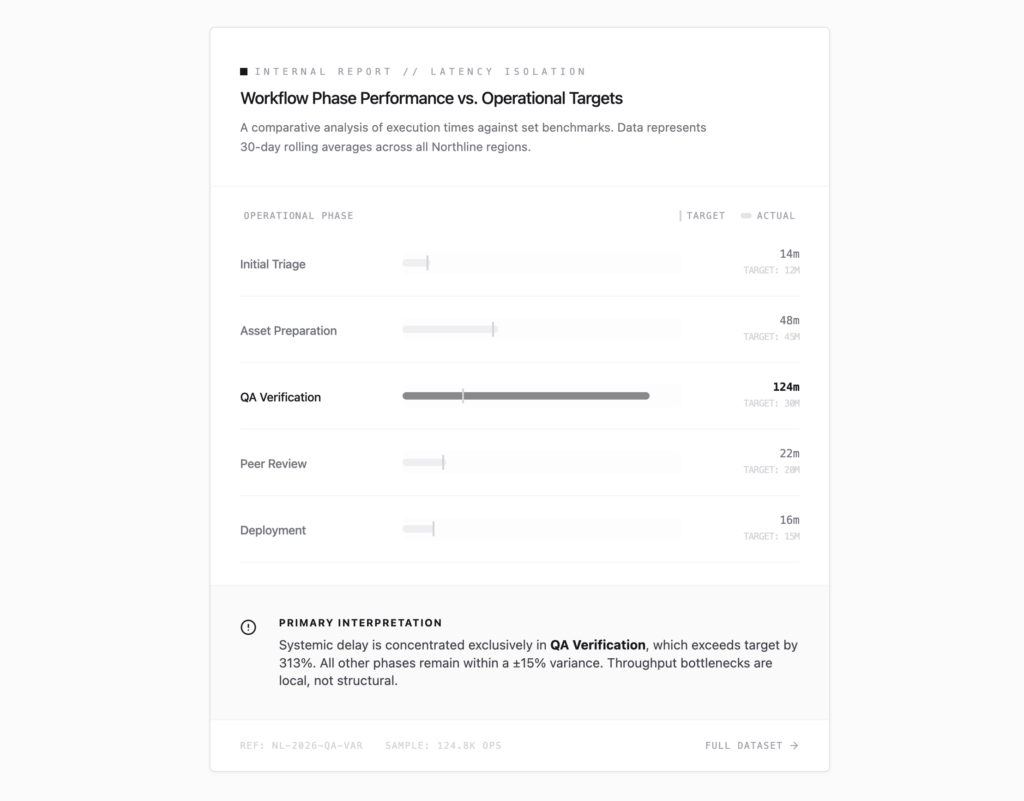Select the Peer Review phase label
Screen dimensions: 1024x801
[273, 464]
